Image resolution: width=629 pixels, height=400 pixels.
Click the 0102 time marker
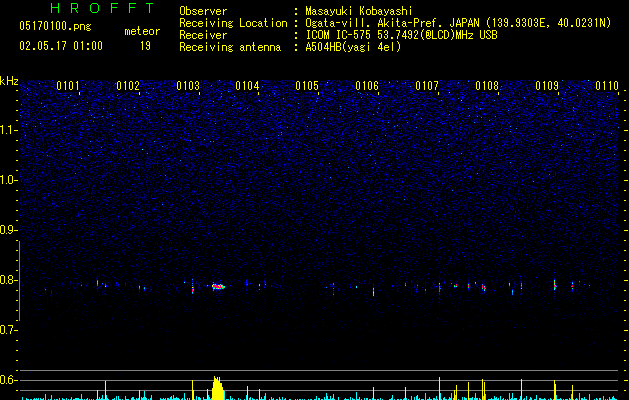[x=128, y=86]
